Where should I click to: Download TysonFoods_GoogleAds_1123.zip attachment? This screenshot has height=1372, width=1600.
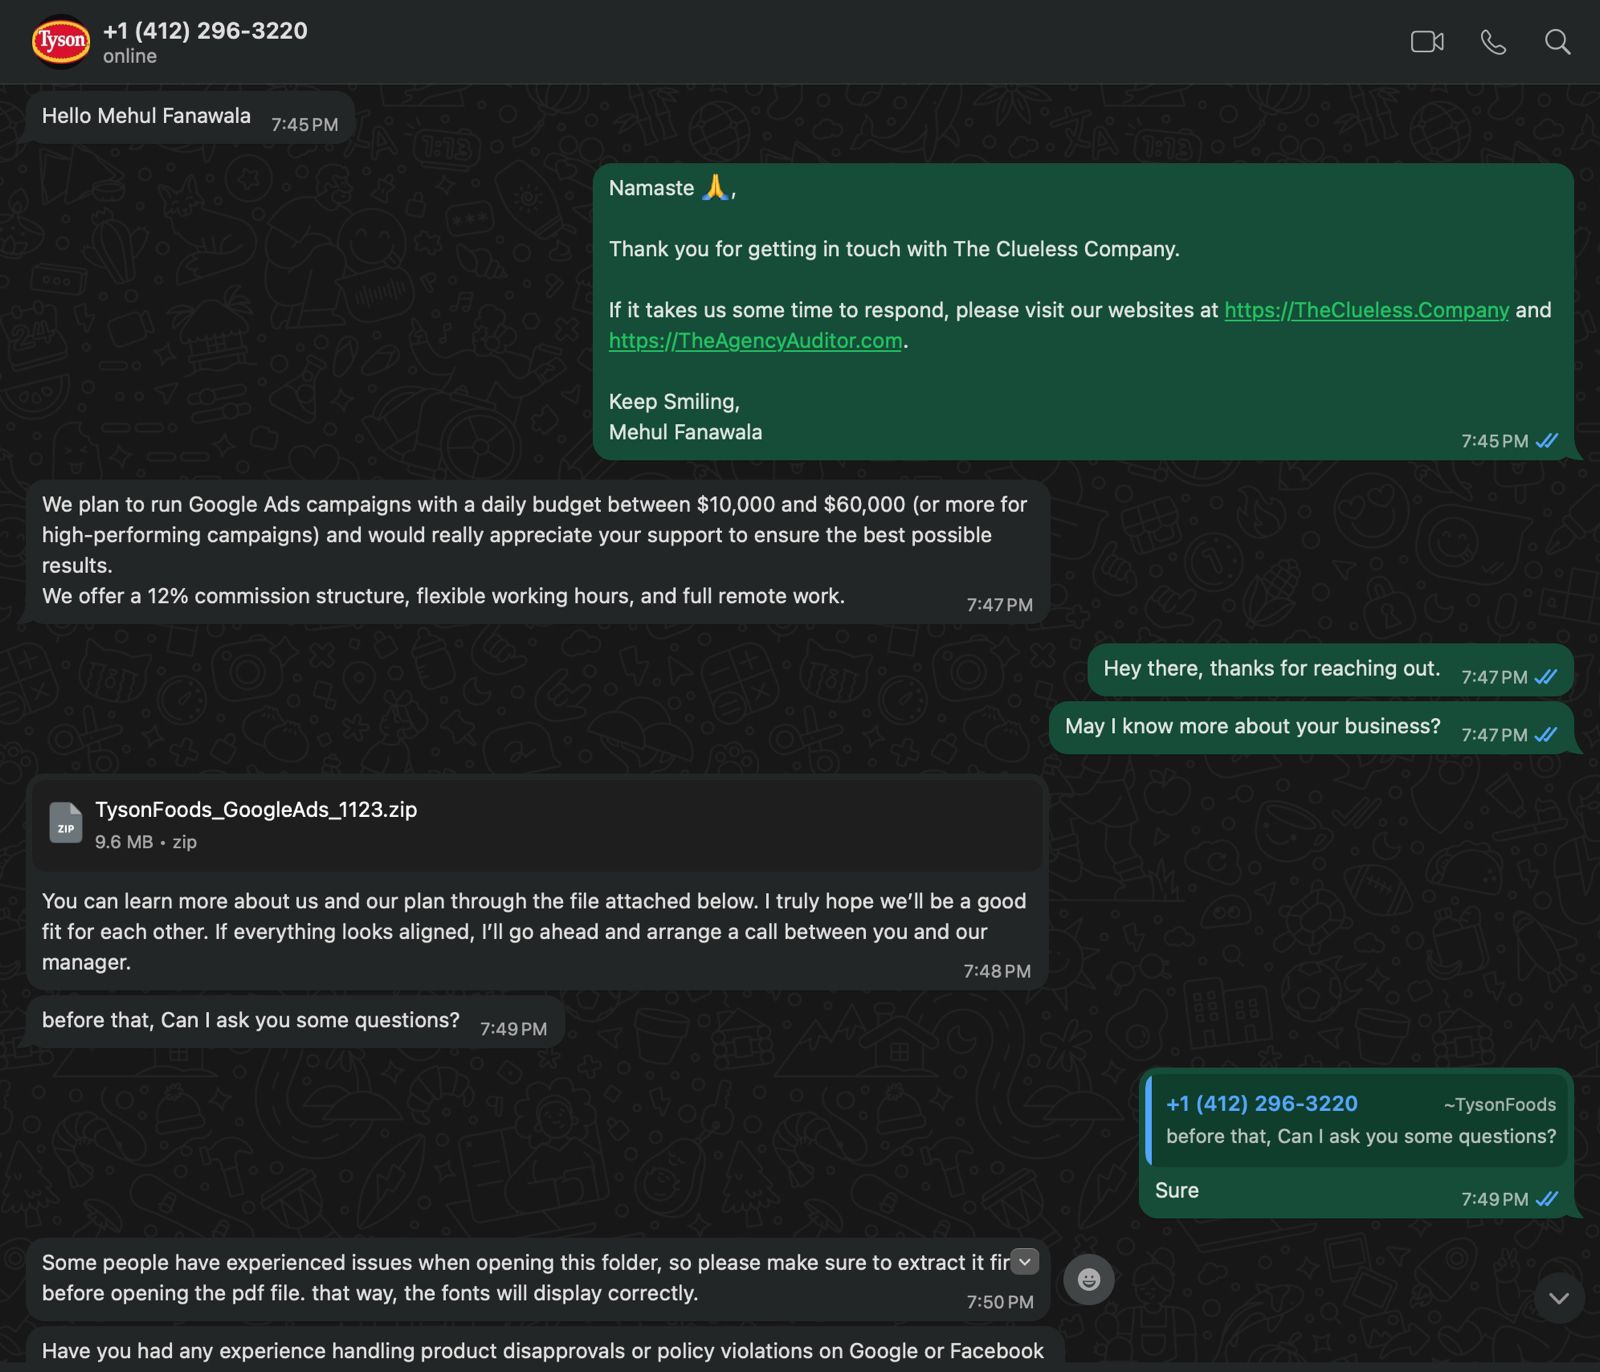(256, 810)
